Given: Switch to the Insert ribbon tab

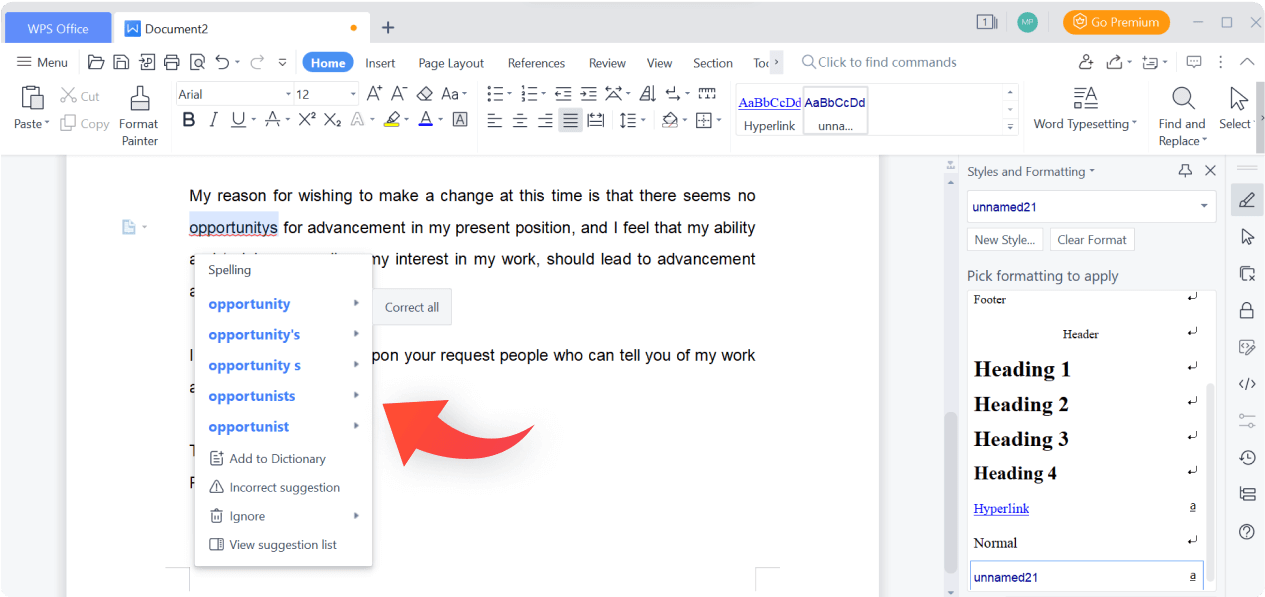Looking at the screenshot, I should pyautogui.click(x=380, y=61).
